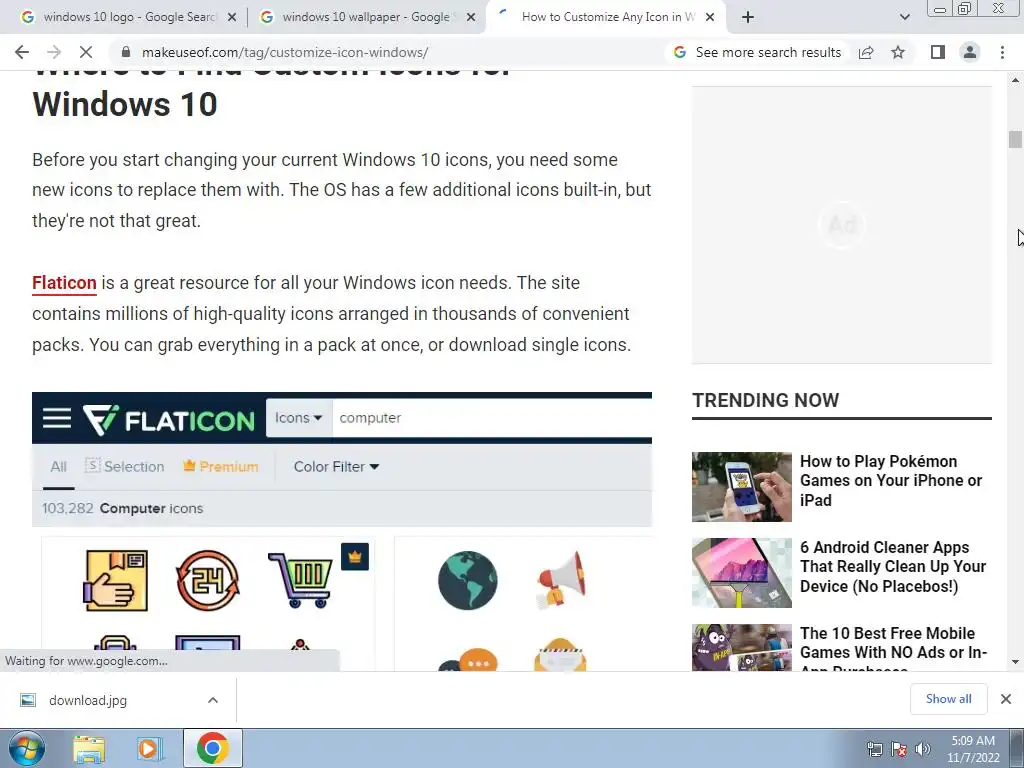Image resolution: width=1024 pixels, height=768 pixels.
Task: Click the megaphone icon
Action: (561, 580)
